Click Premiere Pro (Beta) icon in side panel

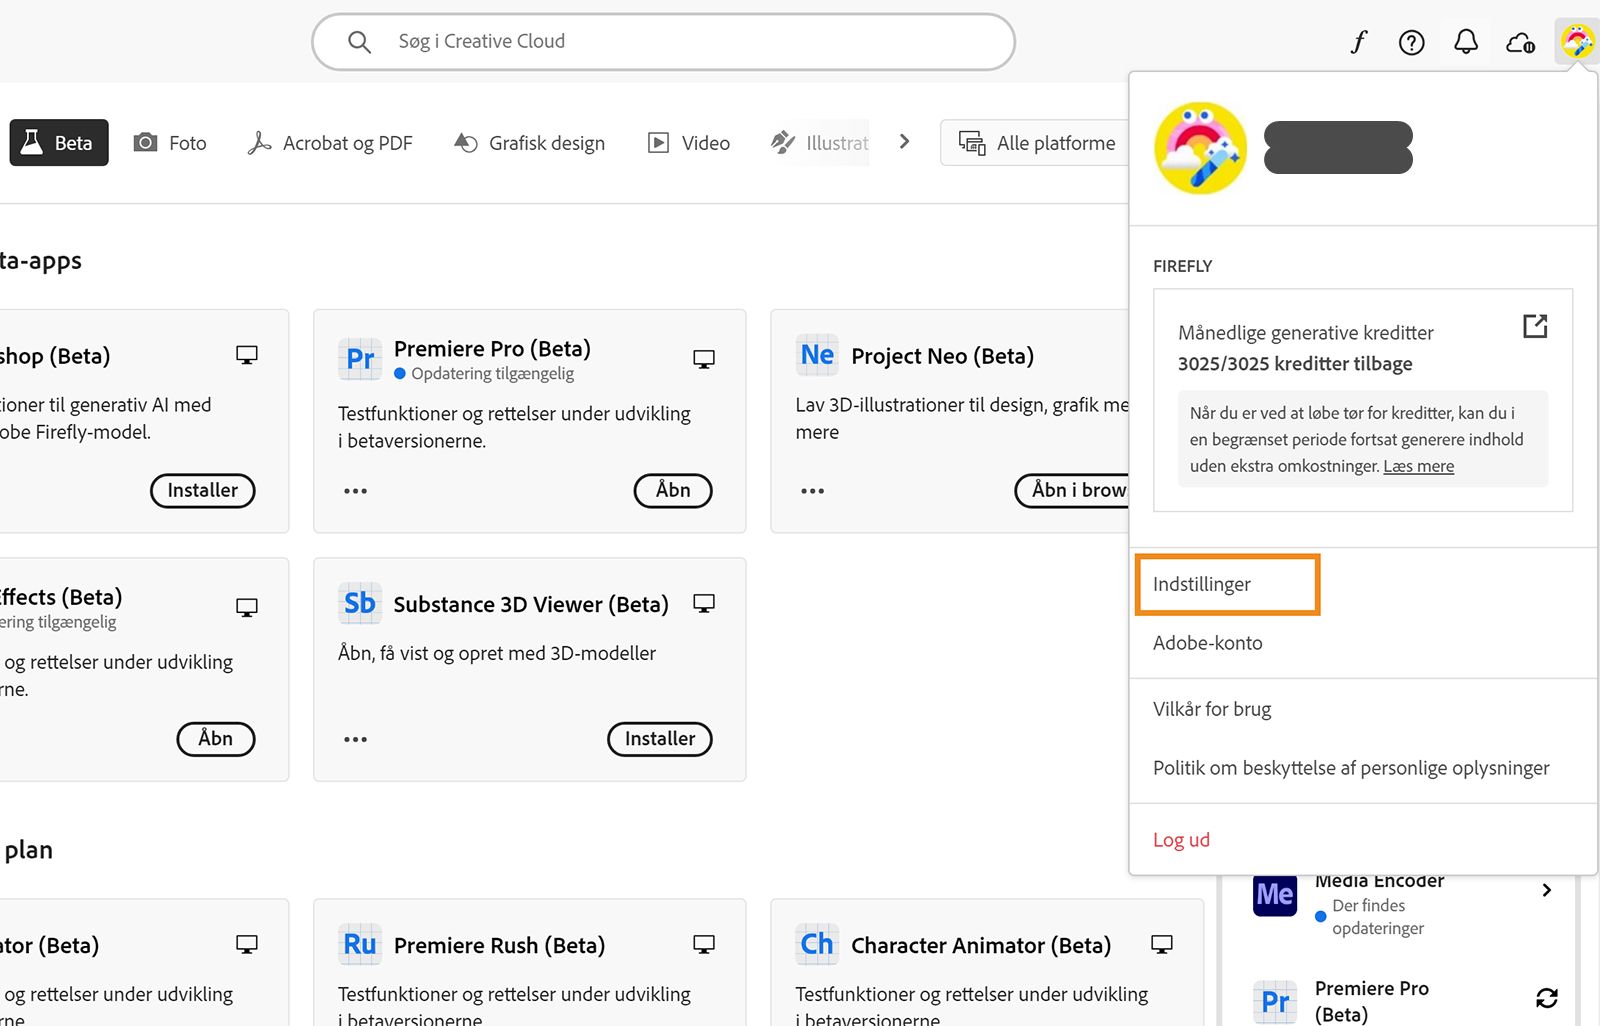click(1275, 1002)
